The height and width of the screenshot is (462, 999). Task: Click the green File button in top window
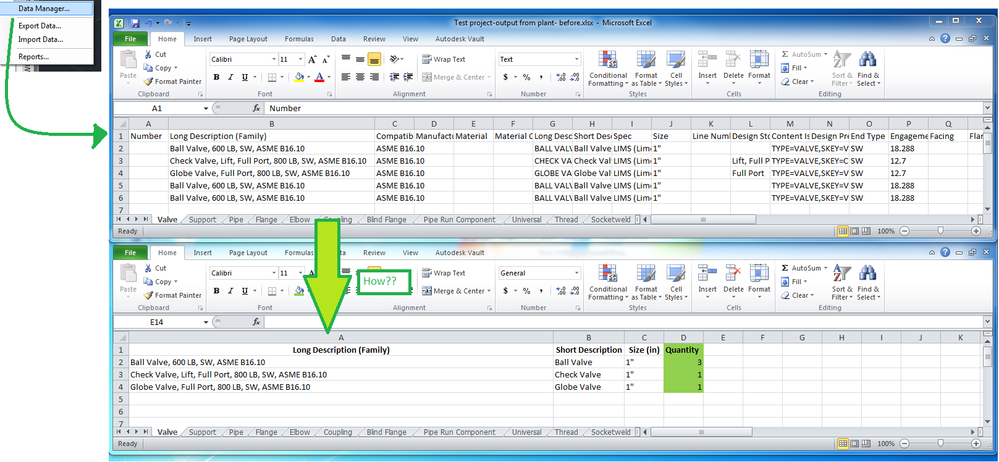(x=130, y=39)
